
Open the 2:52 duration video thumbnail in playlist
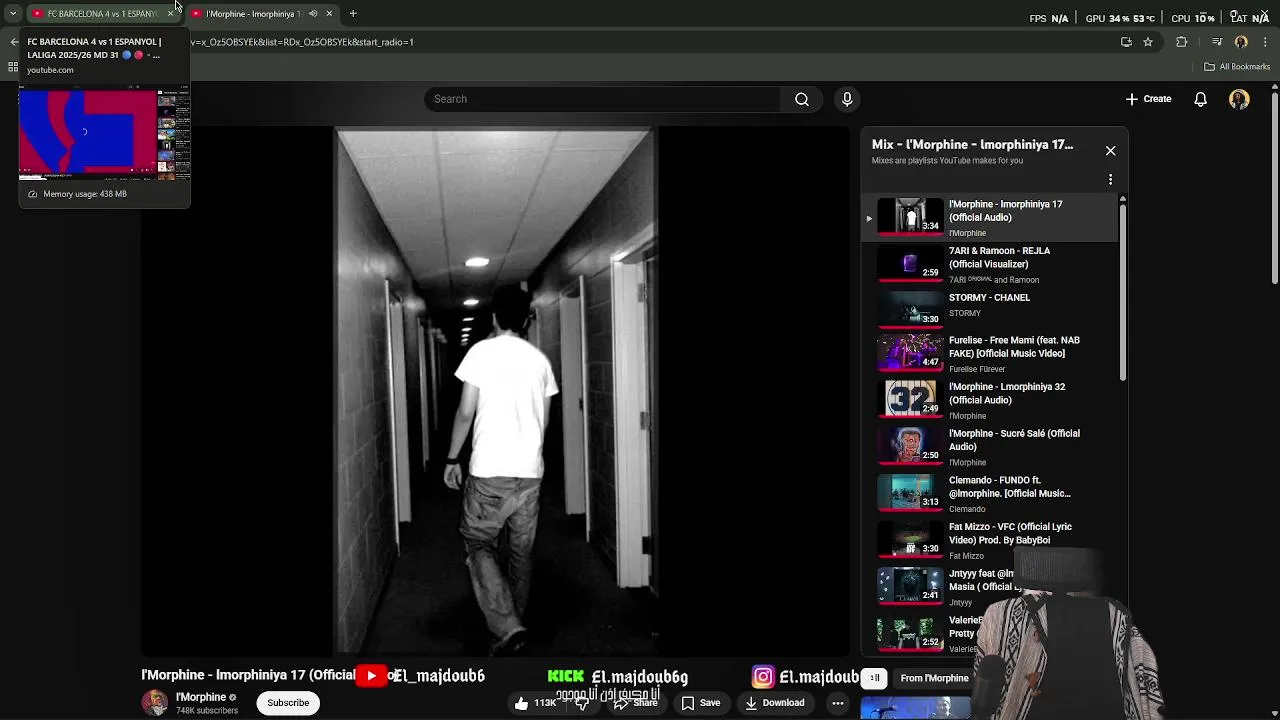point(910,633)
